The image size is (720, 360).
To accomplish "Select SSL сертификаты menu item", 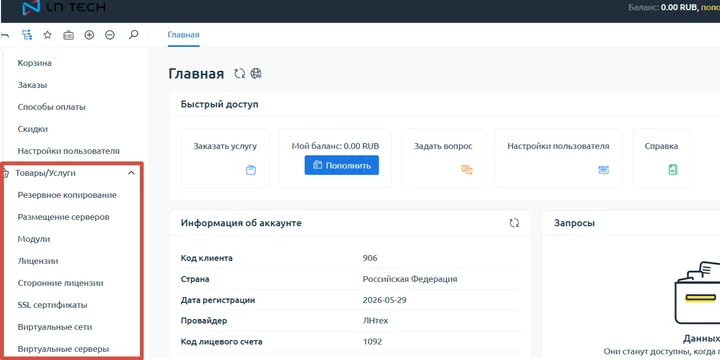I will [52, 305].
